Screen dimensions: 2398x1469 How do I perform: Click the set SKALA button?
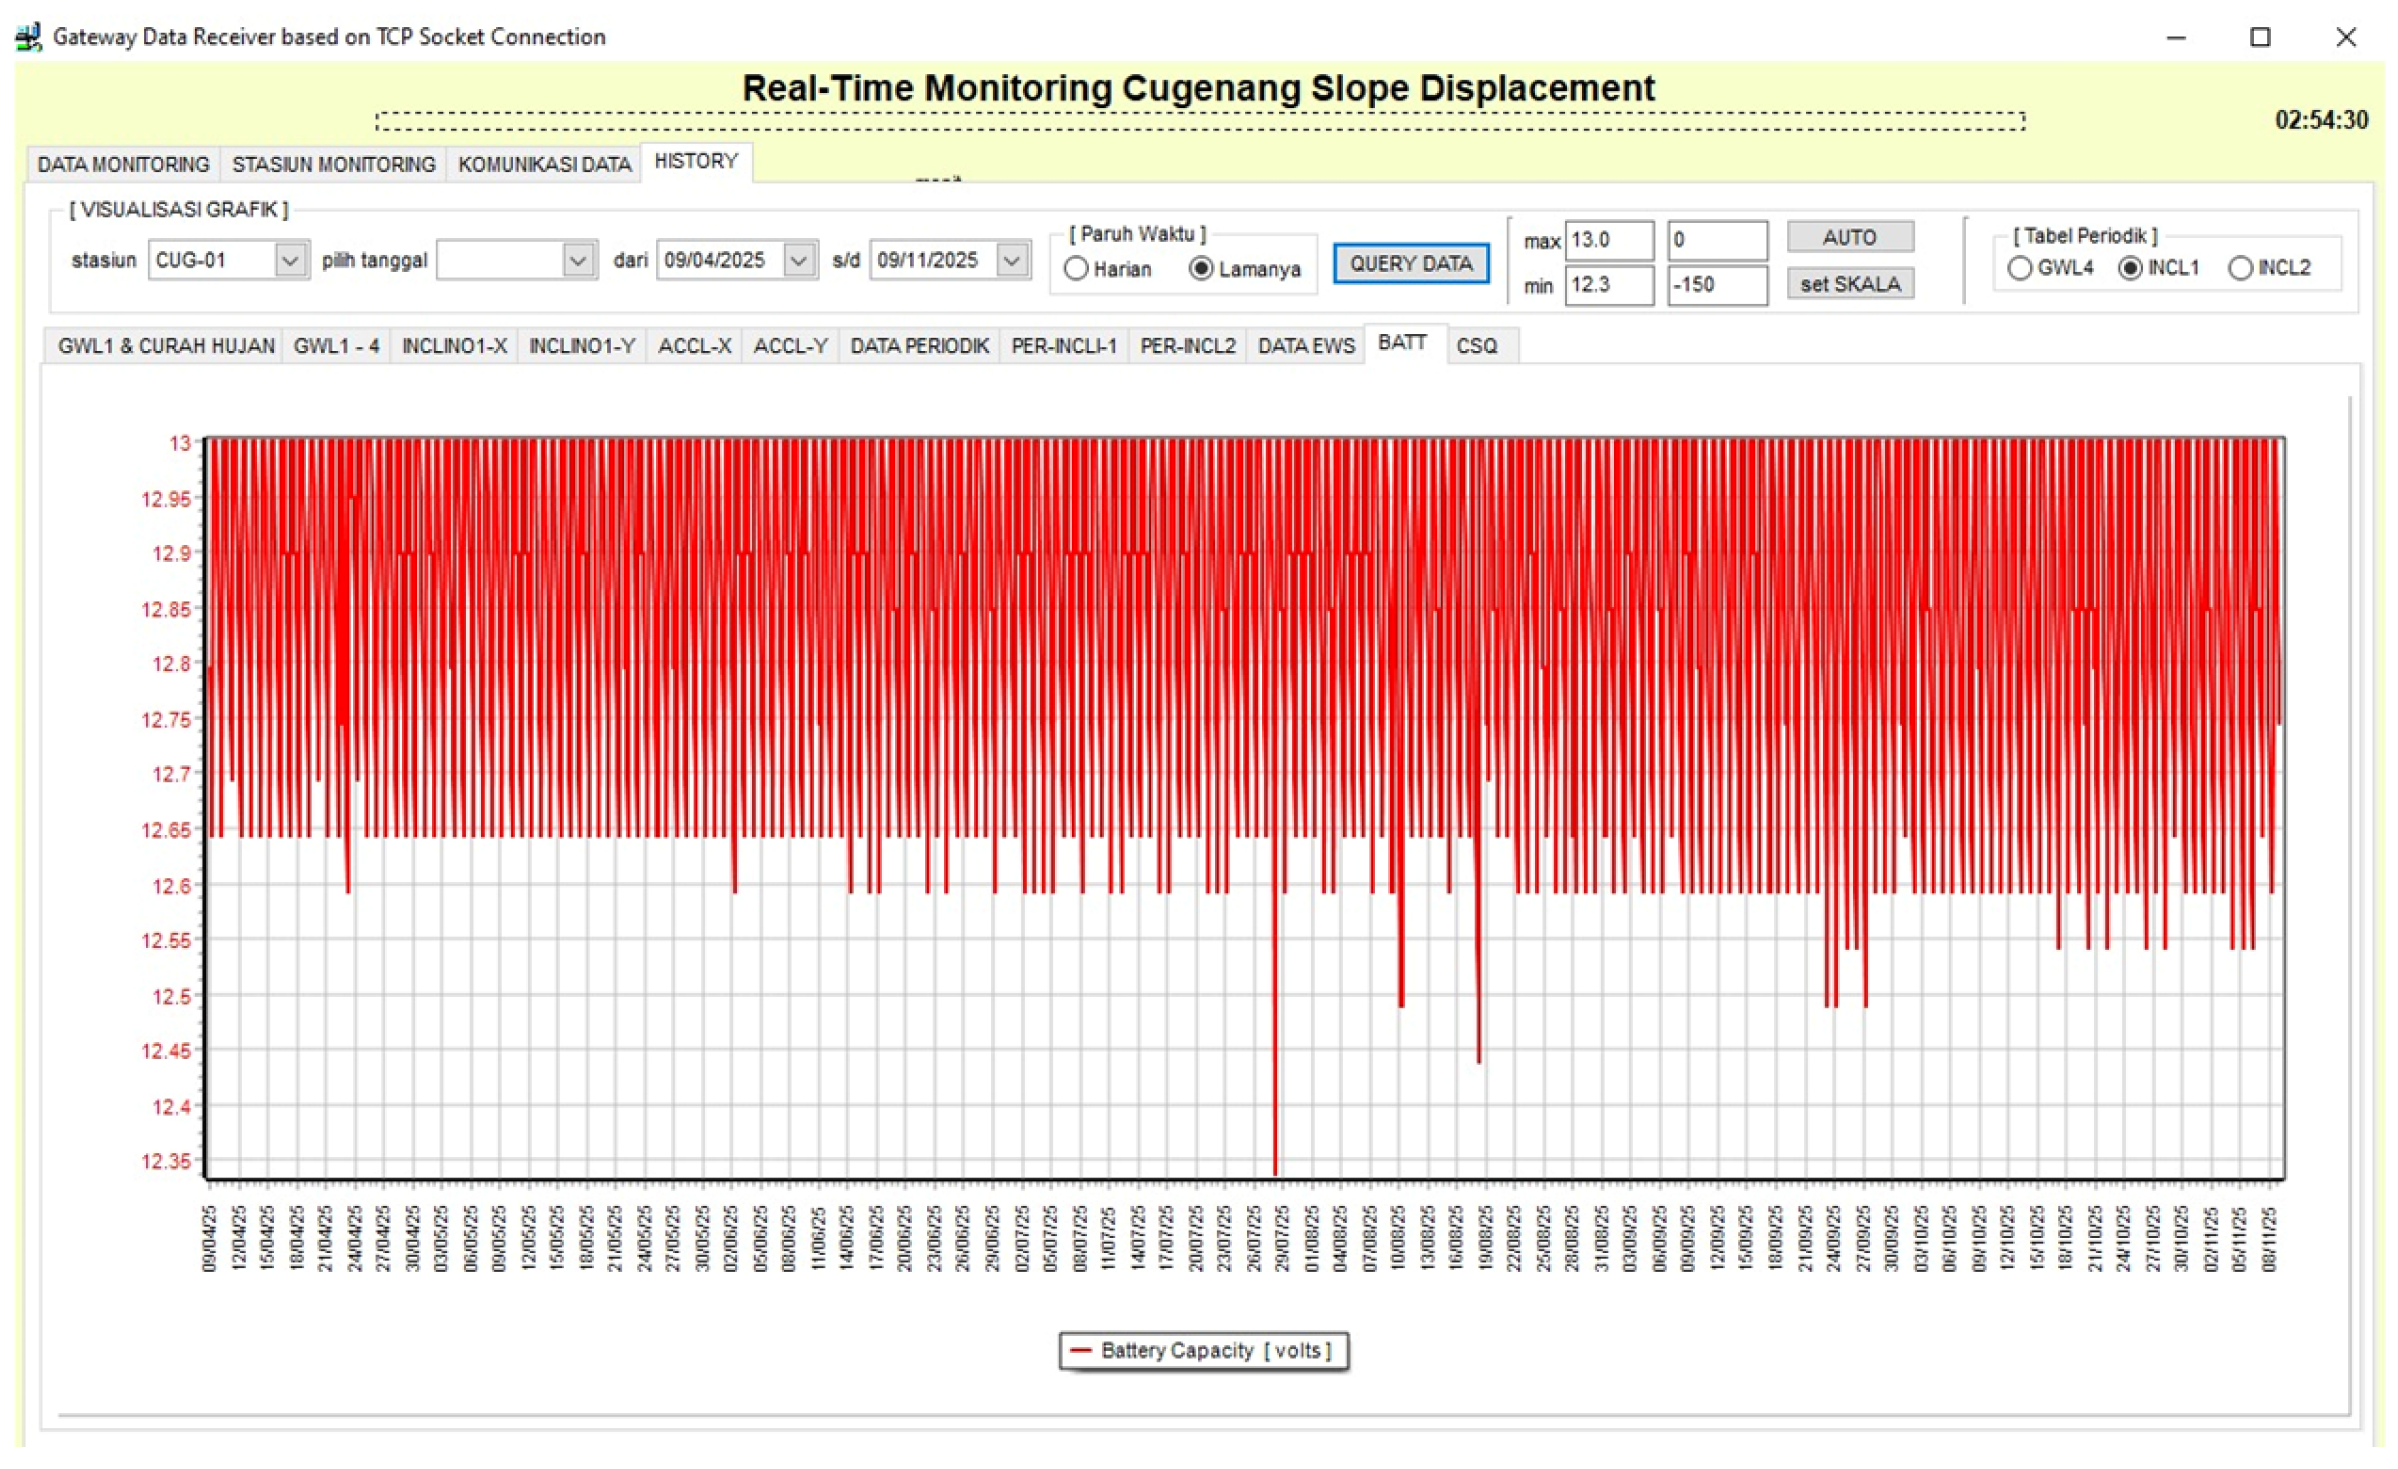pos(1850,284)
